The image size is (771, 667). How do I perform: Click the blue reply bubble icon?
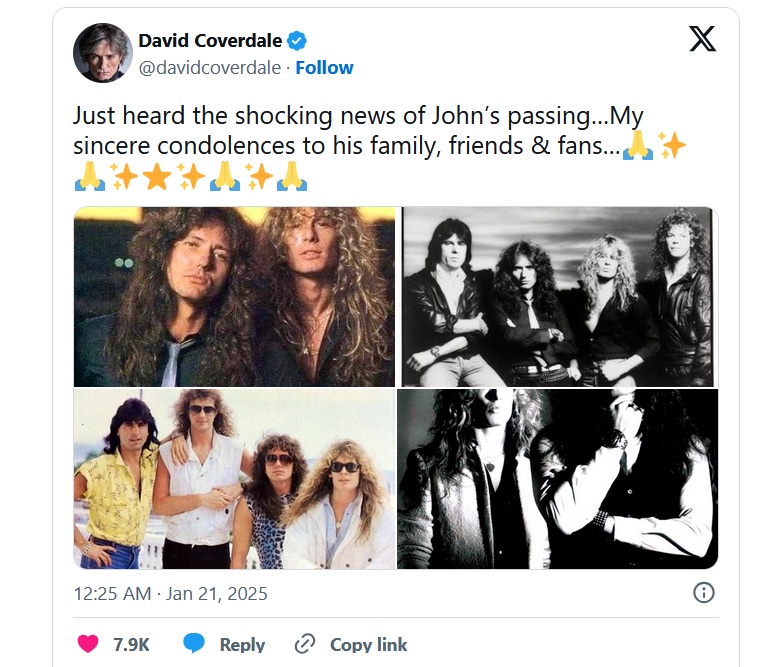(x=194, y=643)
